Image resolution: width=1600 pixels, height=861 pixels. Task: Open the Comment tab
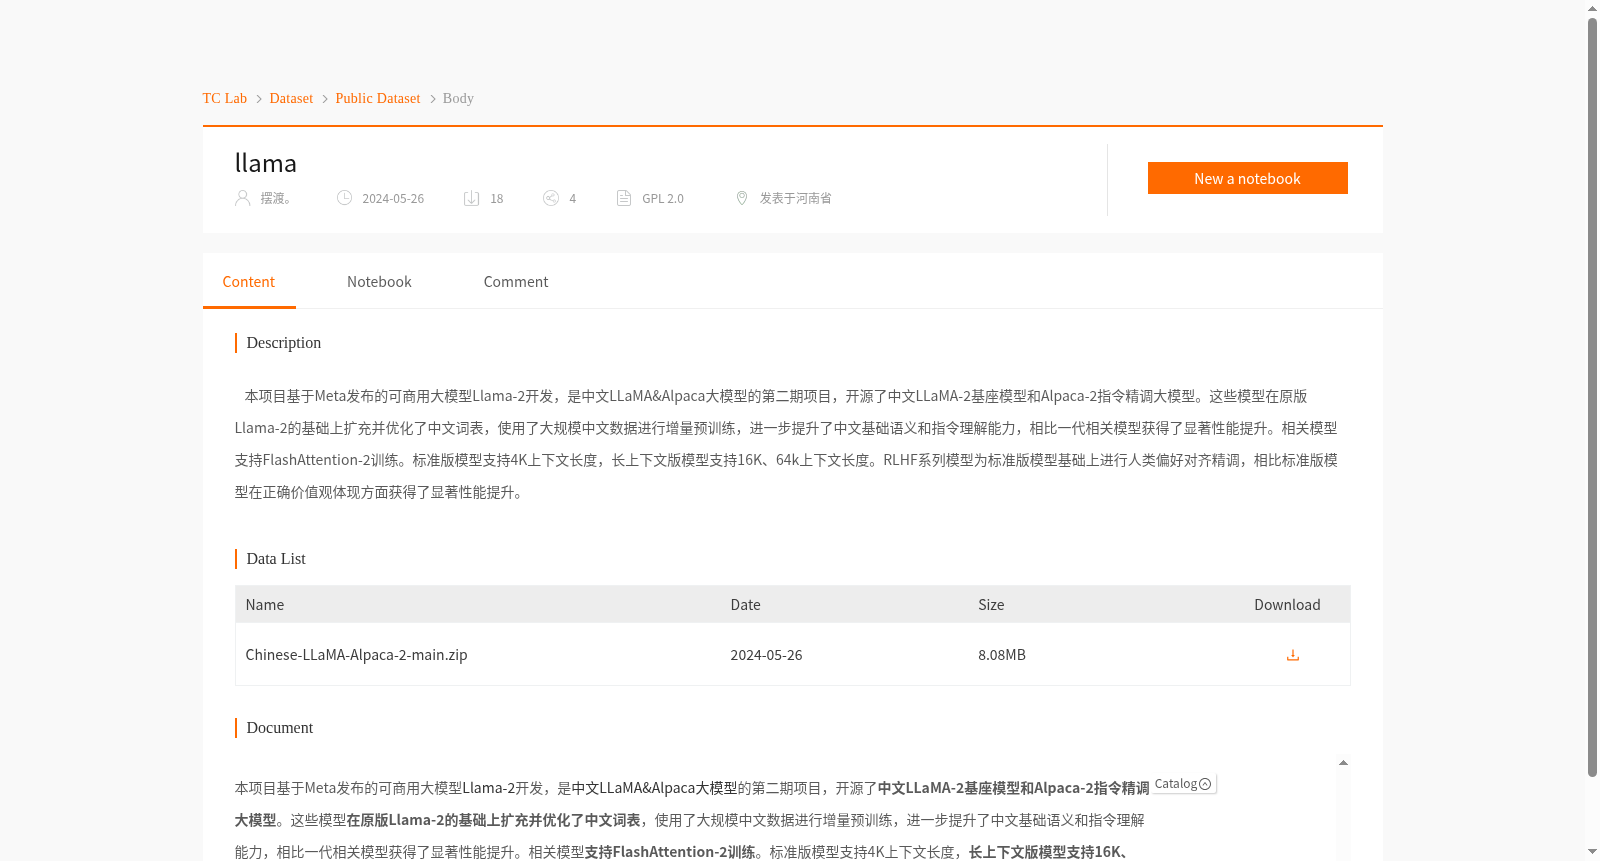tap(516, 282)
